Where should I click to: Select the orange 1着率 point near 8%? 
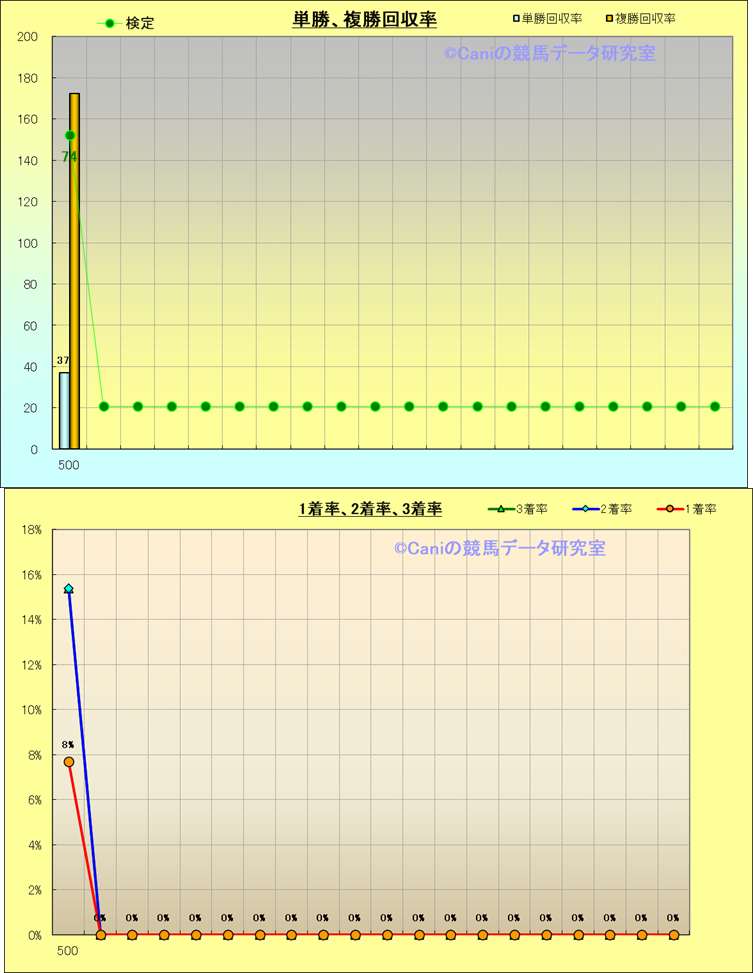coord(69,762)
